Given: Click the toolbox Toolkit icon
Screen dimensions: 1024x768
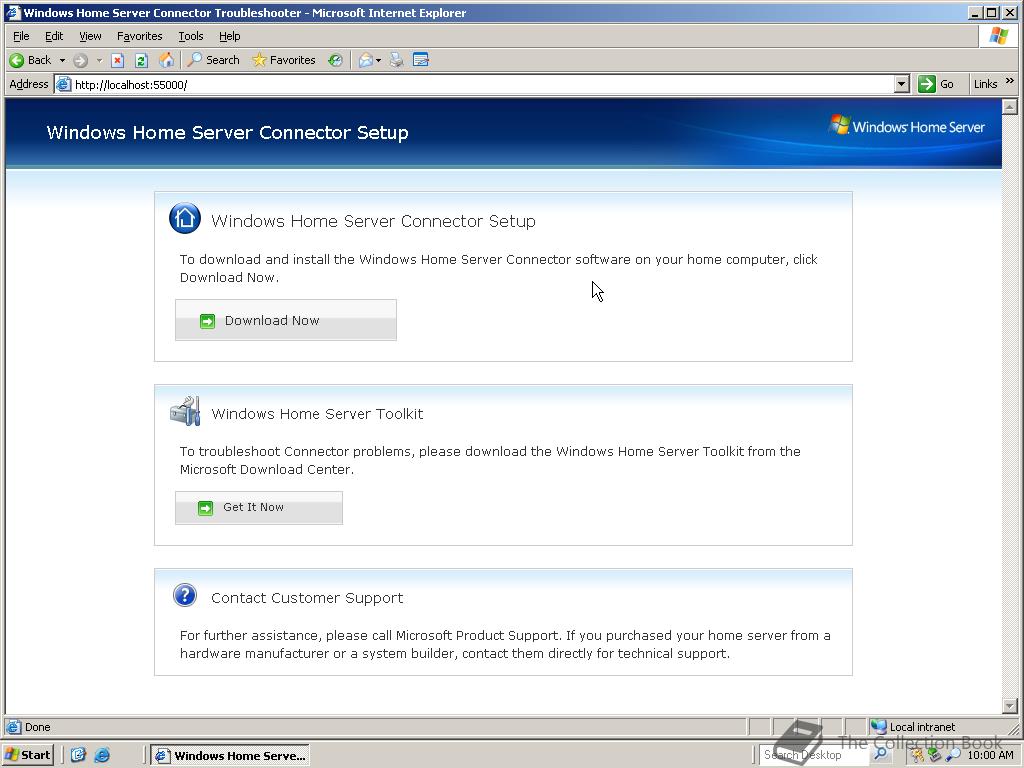Looking at the screenshot, I should tap(185, 411).
